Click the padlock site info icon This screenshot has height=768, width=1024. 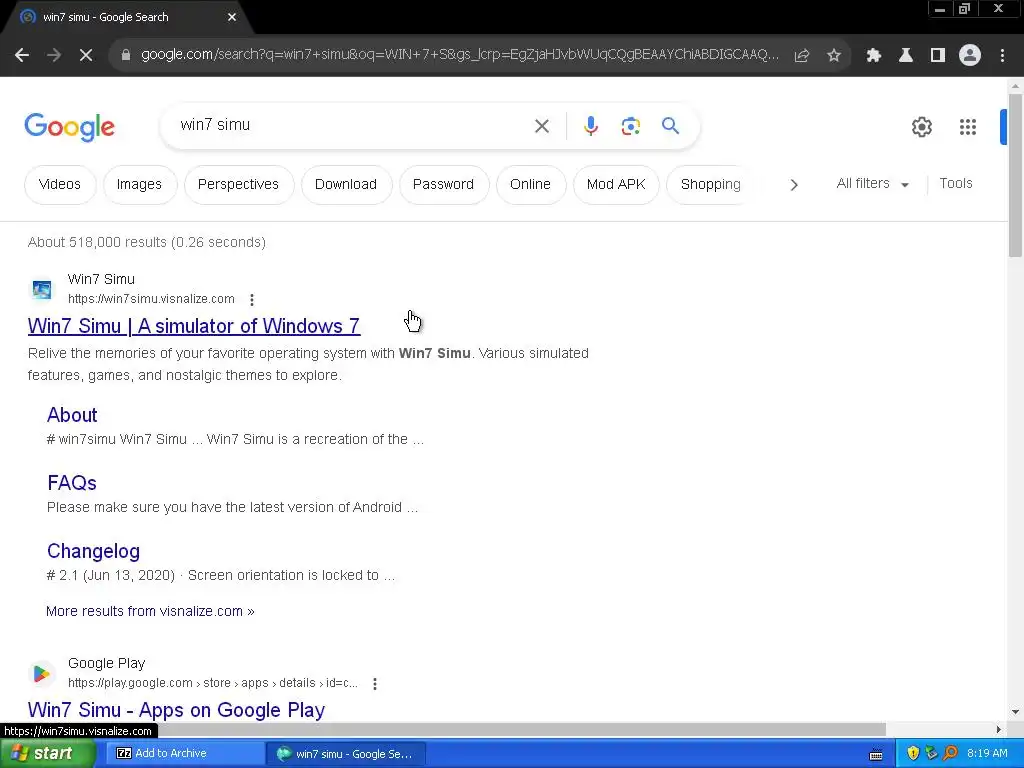[125, 56]
